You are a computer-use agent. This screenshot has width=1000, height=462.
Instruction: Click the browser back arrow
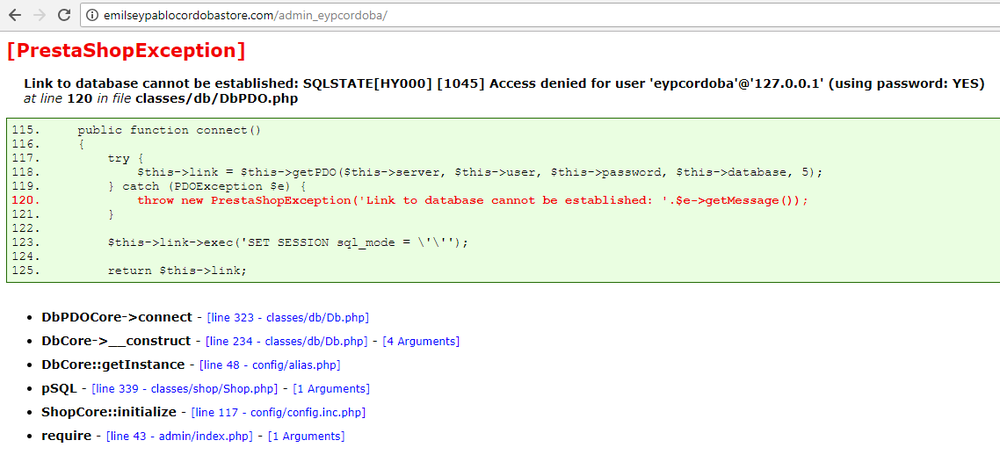click(14, 15)
